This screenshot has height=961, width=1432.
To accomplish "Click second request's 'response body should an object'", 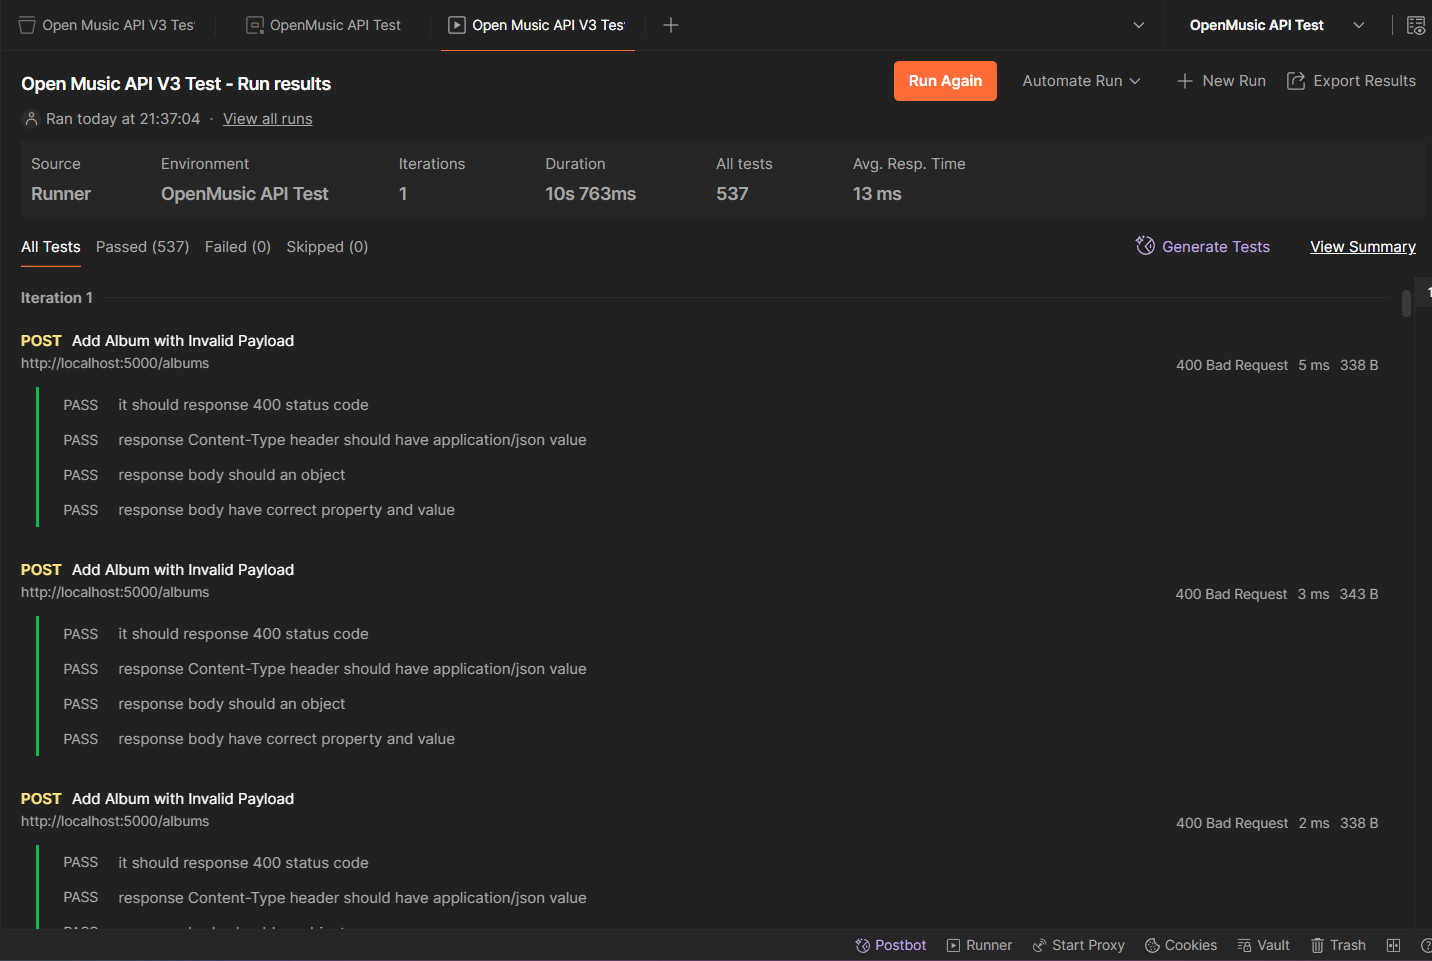I will pos(231,704).
